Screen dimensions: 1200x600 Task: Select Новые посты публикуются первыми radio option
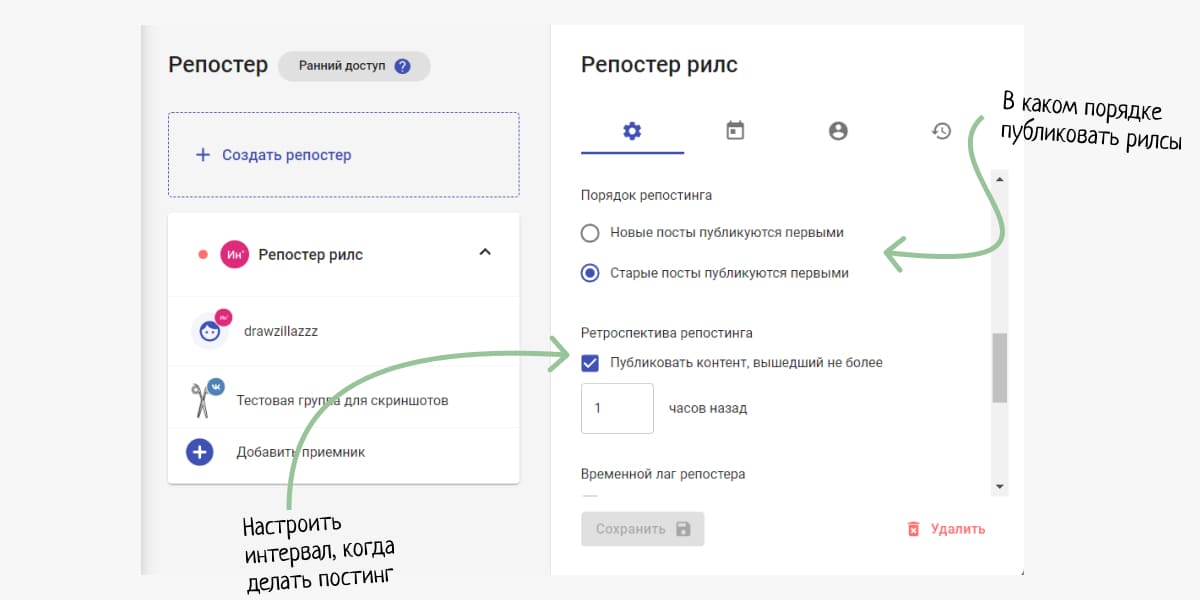(x=590, y=233)
